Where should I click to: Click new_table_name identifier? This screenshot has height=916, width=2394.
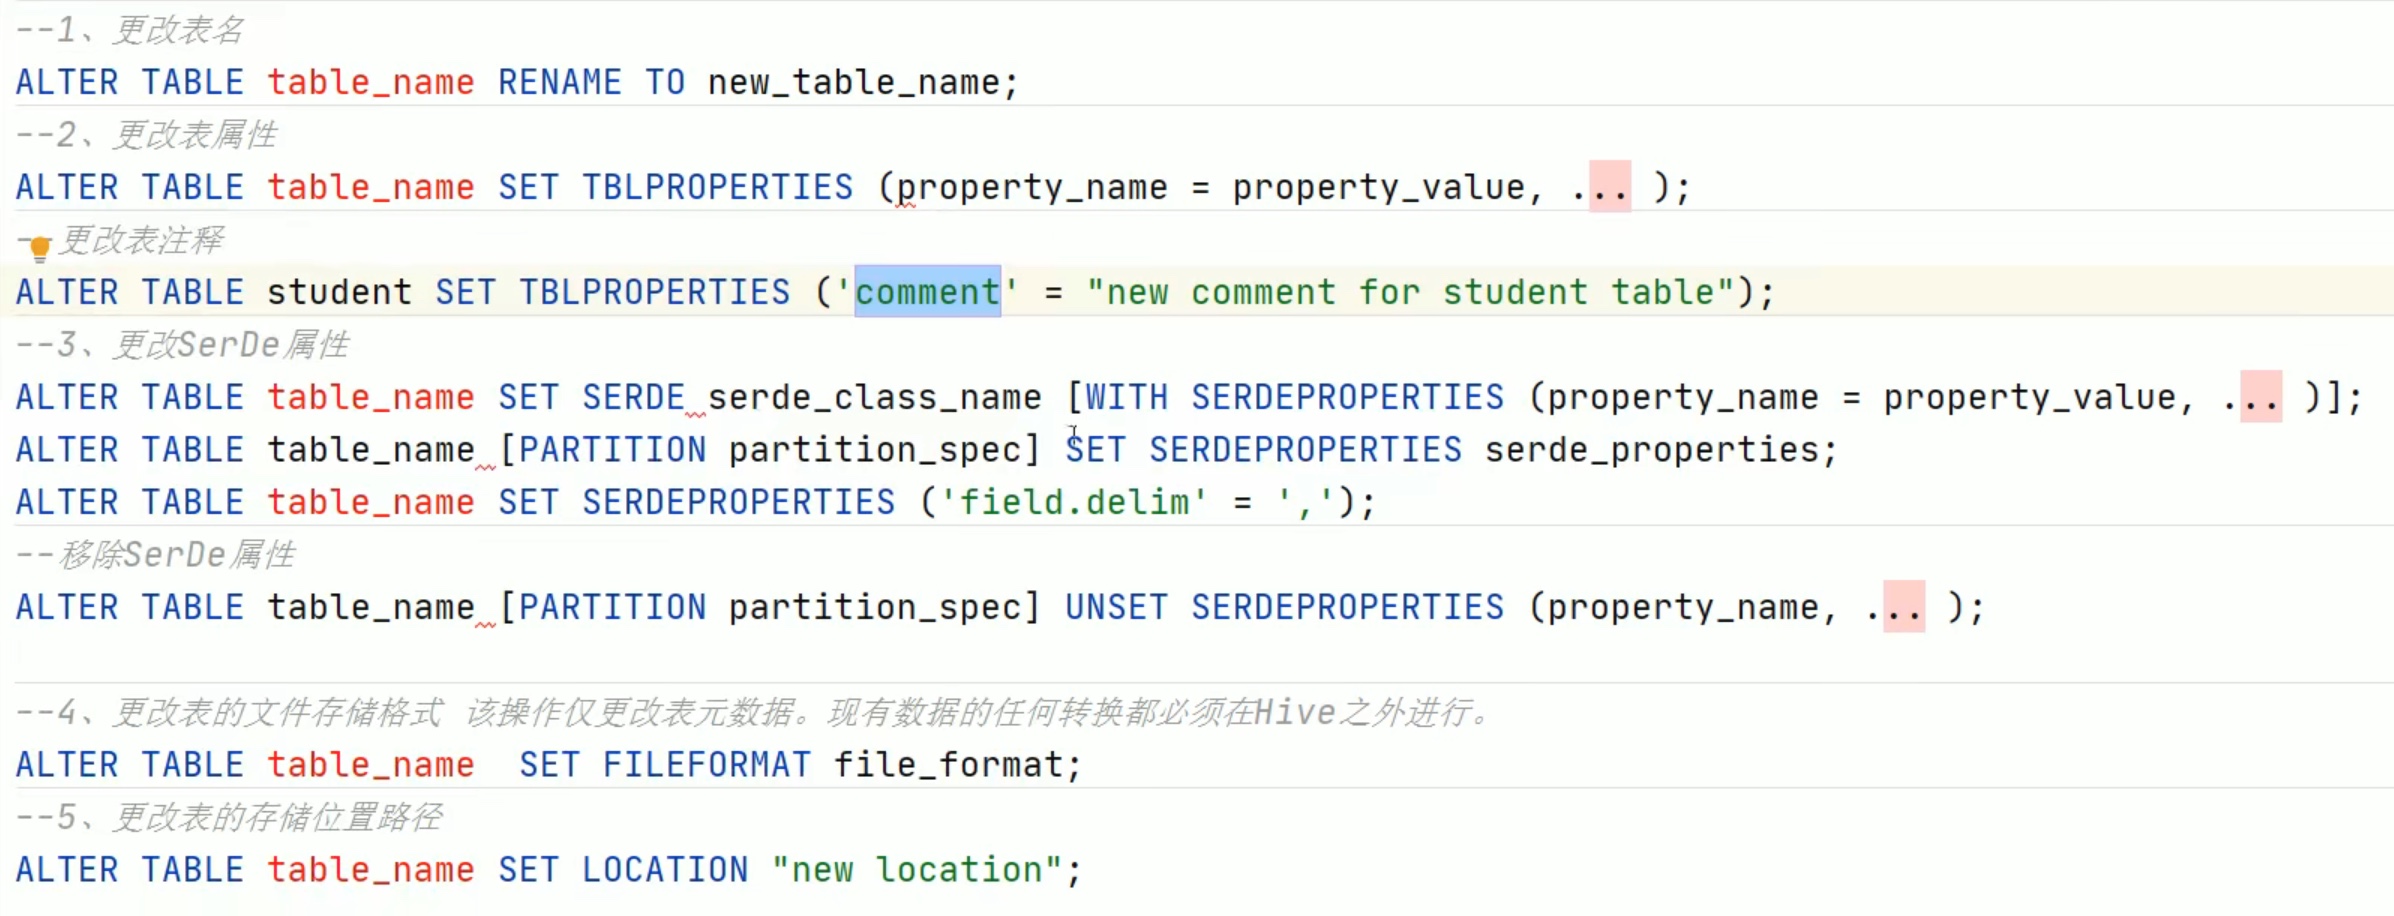[853, 82]
